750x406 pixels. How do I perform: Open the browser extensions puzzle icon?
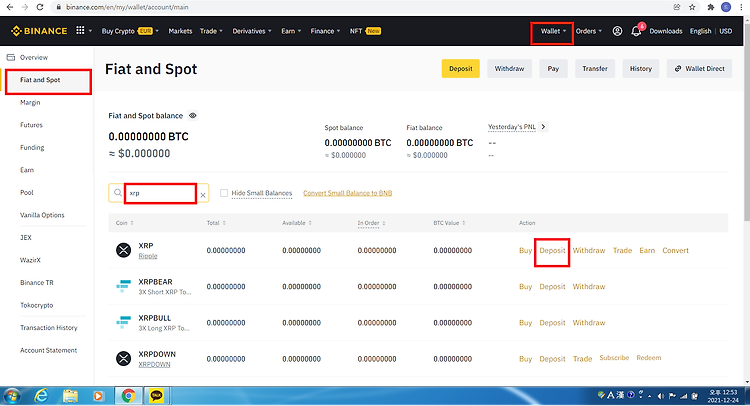711,7
